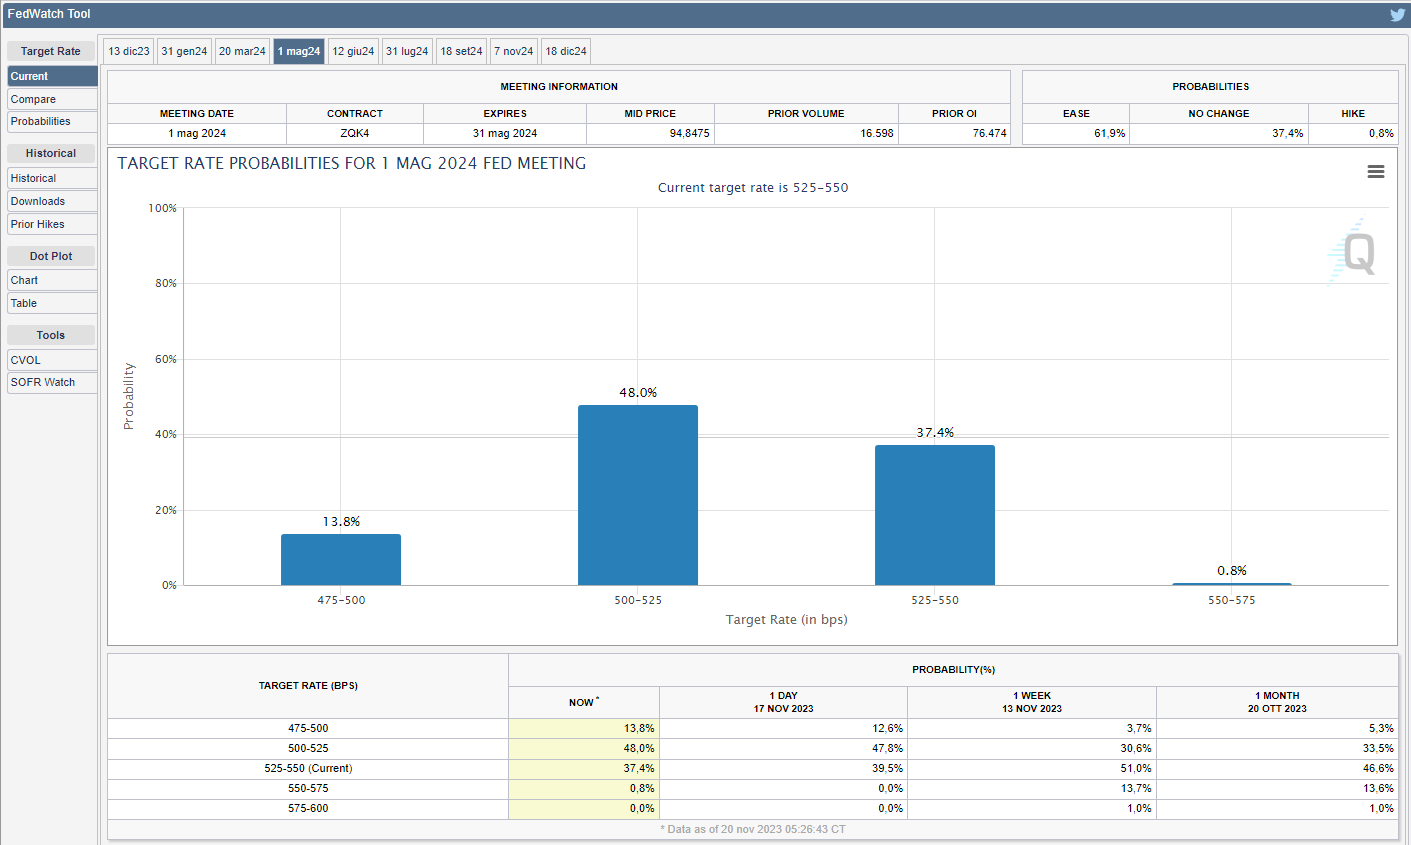Select the 31 gen24 meeting tab
The height and width of the screenshot is (845, 1411).
(184, 51)
